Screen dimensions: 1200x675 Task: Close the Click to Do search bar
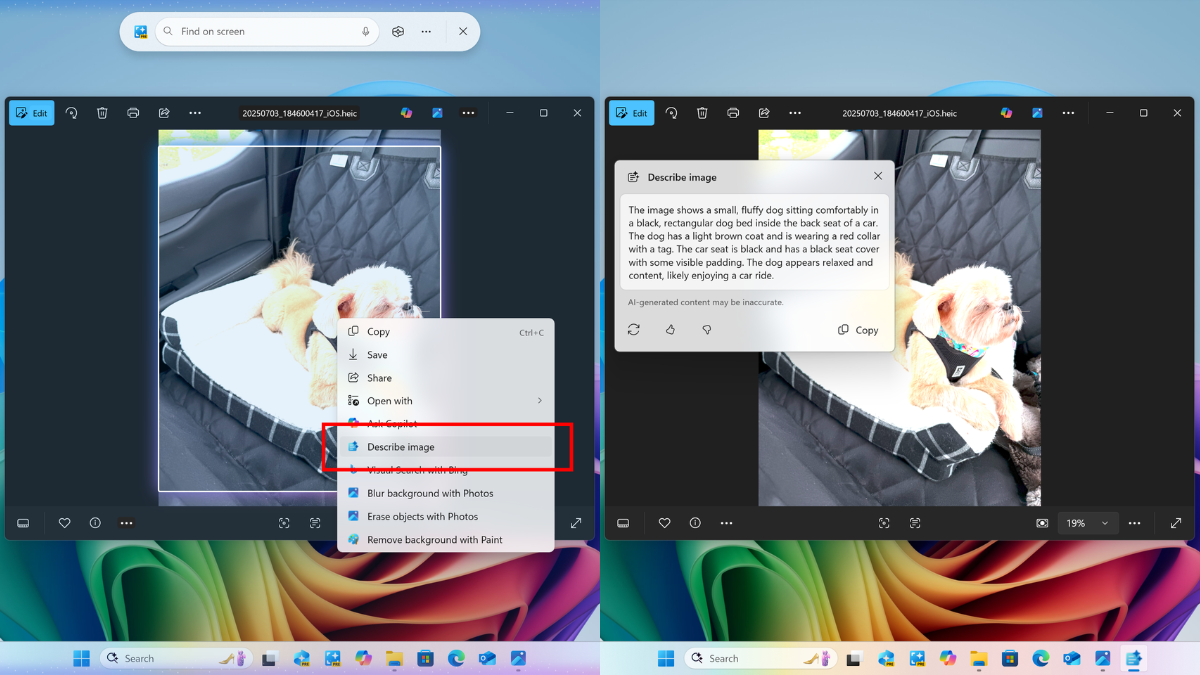pyautogui.click(x=463, y=32)
